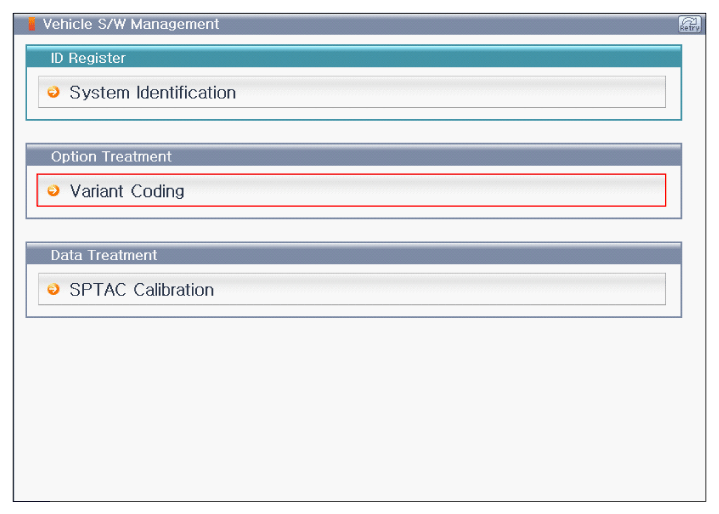719x514 pixels.
Task: Click the orange arrow beside SPTAC Calibration
Action: pos(54,289)
